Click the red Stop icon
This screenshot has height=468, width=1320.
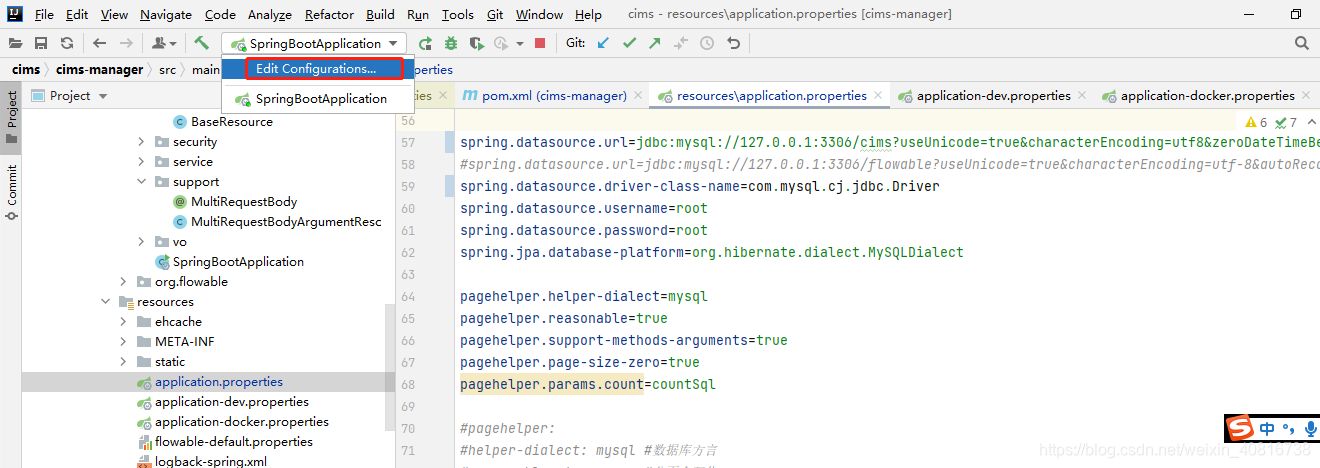tap(540, 43)
